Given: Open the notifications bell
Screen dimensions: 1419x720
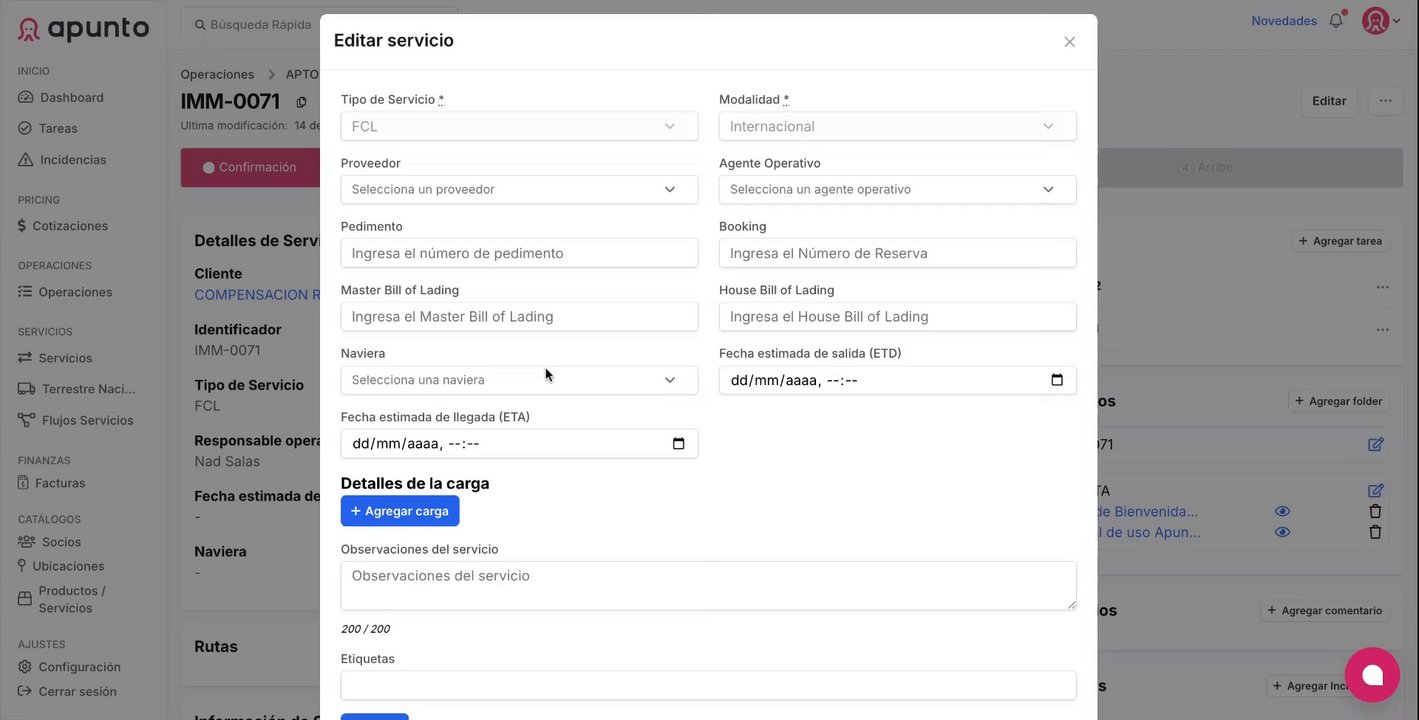Looking at the screenshot, I should (1336, 21).
